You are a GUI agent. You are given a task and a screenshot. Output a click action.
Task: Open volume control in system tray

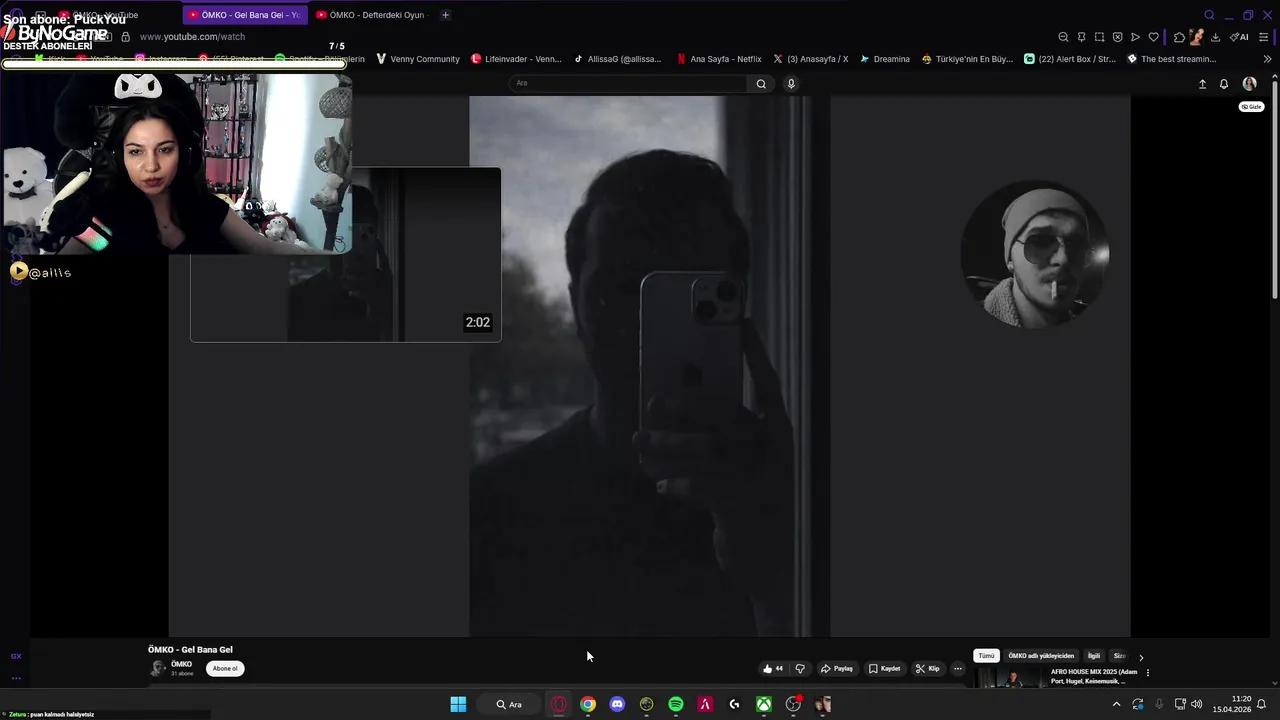pyautogui.click(x=1197, y=705)
